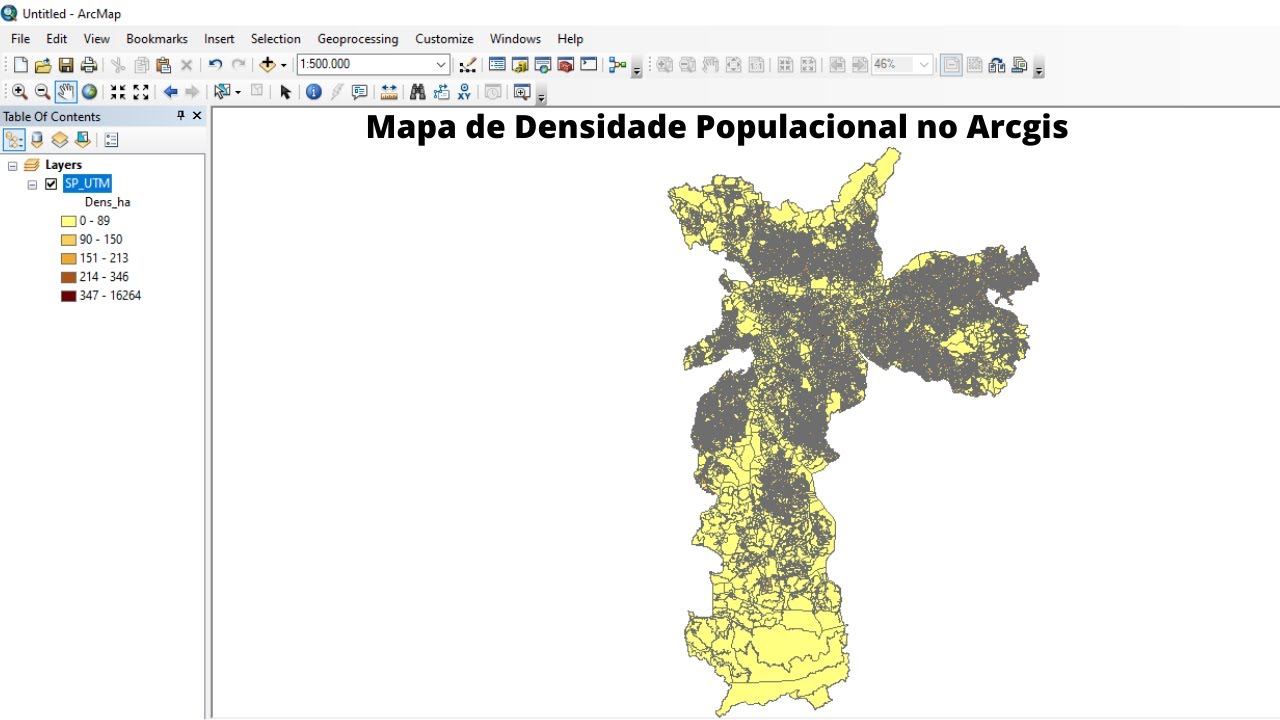This screenshot has width=1280, height=720.
Task: Switch to List By Selection view
Action: click(83, 140)
